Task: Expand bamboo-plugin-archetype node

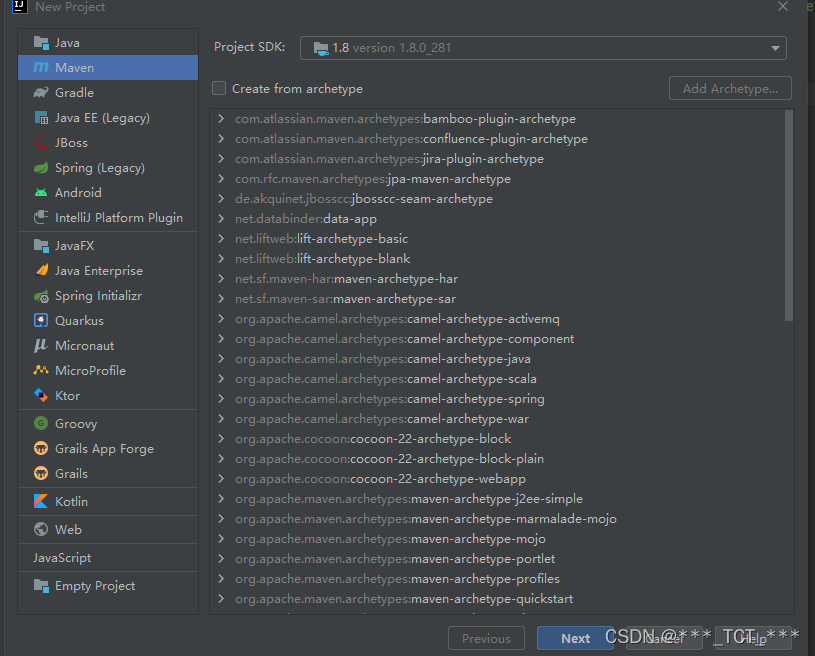Action: click(221, 119)
